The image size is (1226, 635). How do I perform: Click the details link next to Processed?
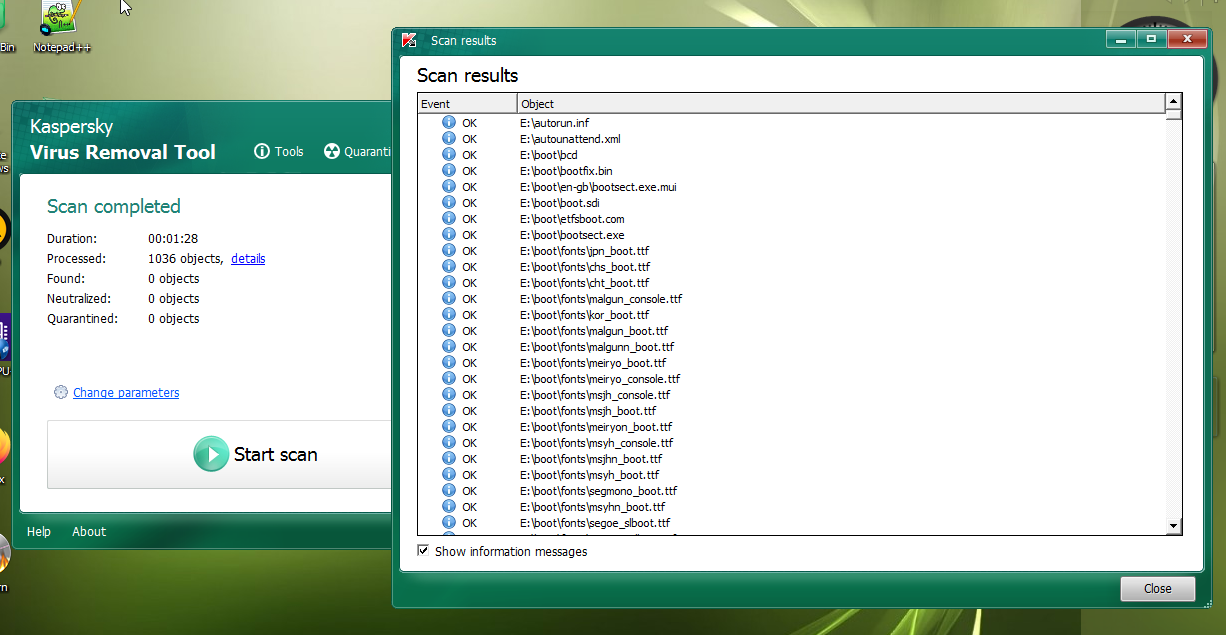248,259
